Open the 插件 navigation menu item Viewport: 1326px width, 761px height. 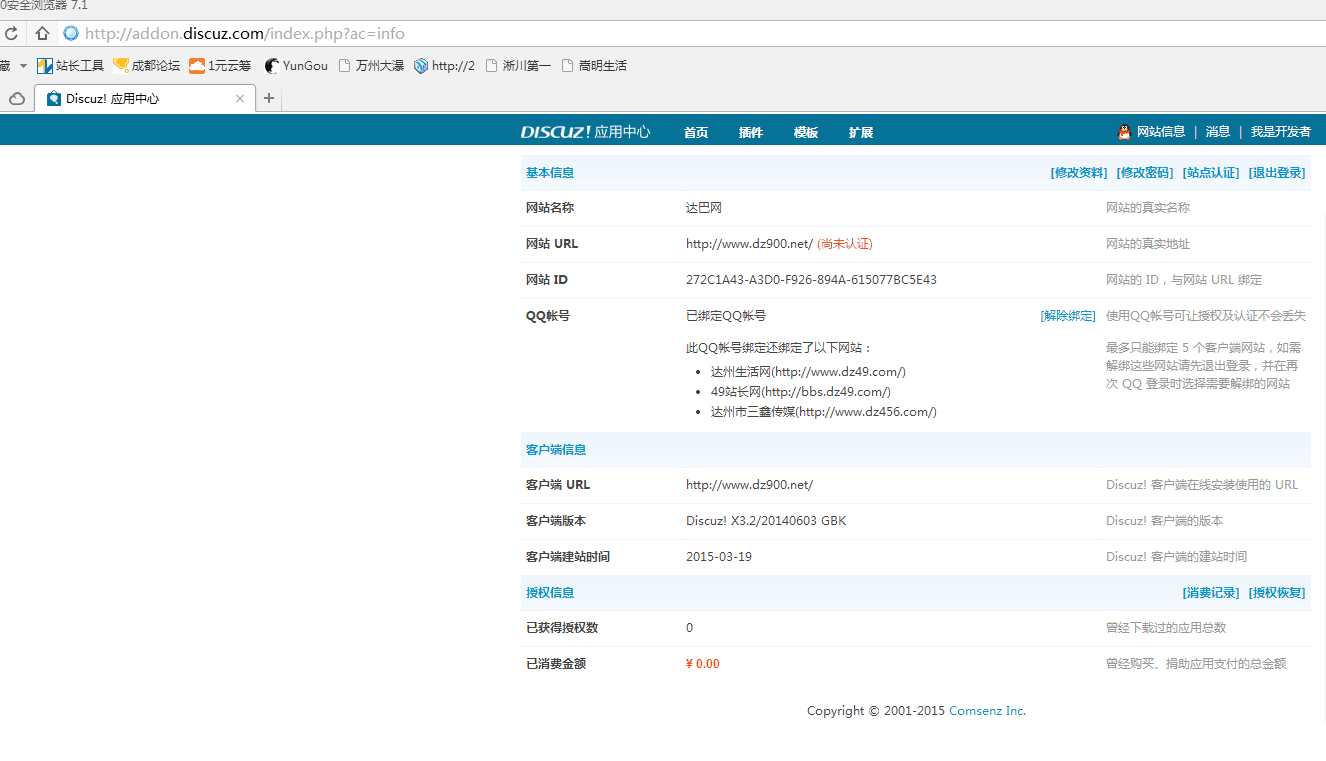(x=751, y=133)
